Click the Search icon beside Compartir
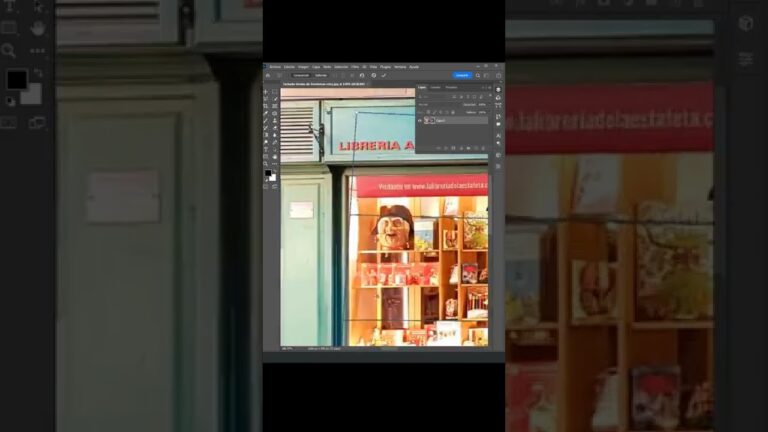The image size is (768, 432). [x=478, y=75]
